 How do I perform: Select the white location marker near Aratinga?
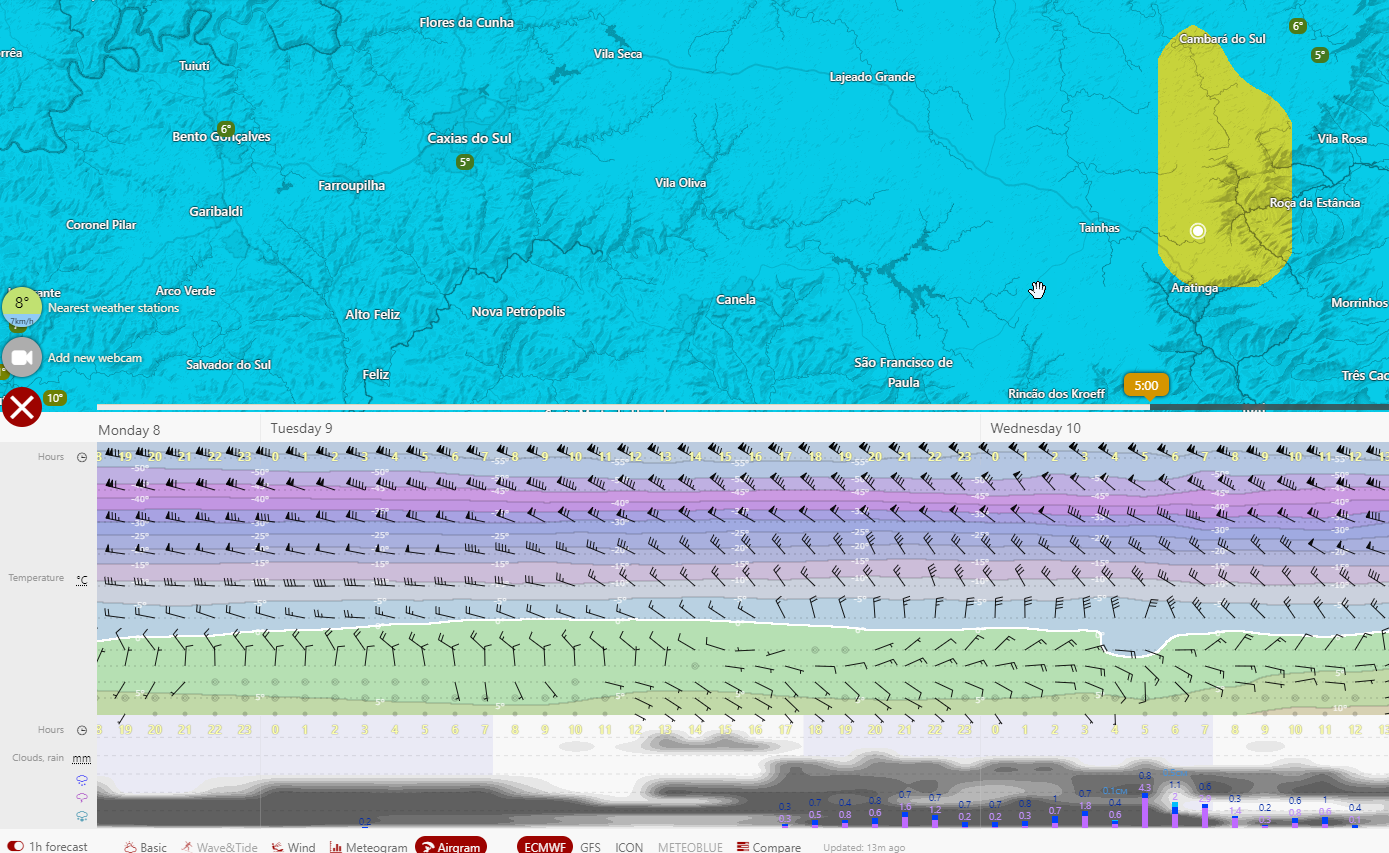click(1198, 231)
